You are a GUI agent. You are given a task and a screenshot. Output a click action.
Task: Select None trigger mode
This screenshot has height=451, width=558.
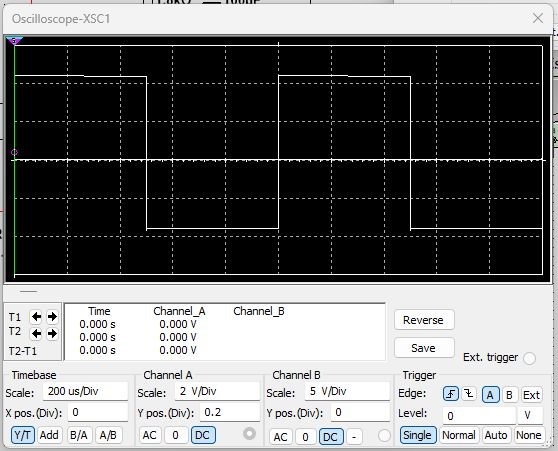tap(529, 435)
